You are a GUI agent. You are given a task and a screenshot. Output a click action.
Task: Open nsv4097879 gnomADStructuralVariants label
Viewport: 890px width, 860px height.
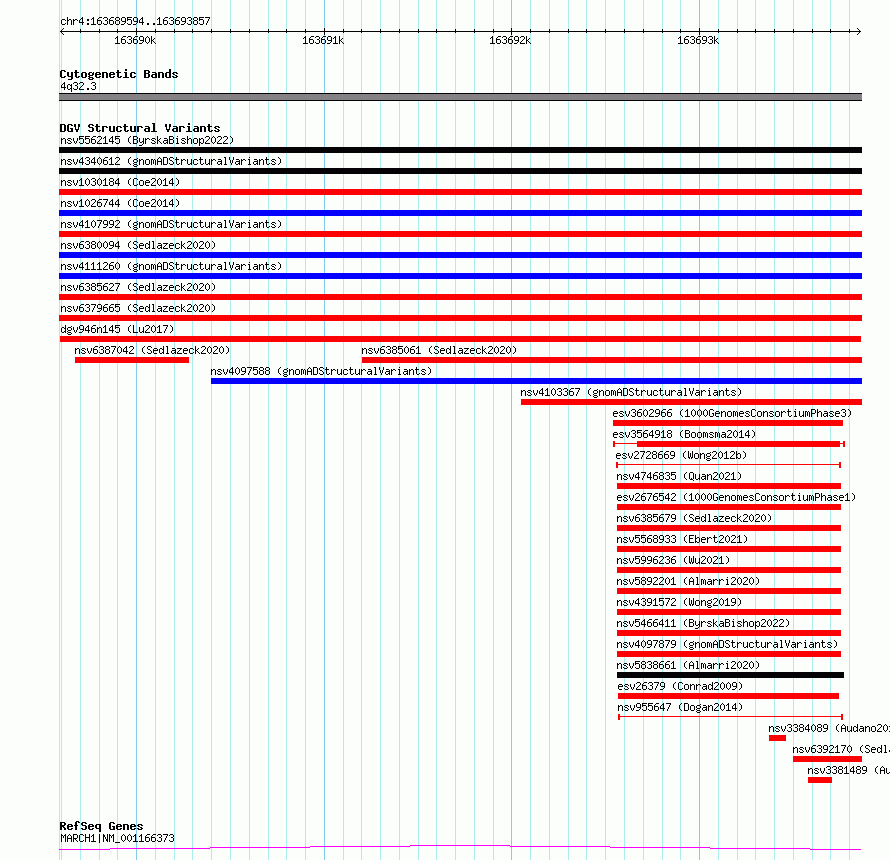click(727, 644)
